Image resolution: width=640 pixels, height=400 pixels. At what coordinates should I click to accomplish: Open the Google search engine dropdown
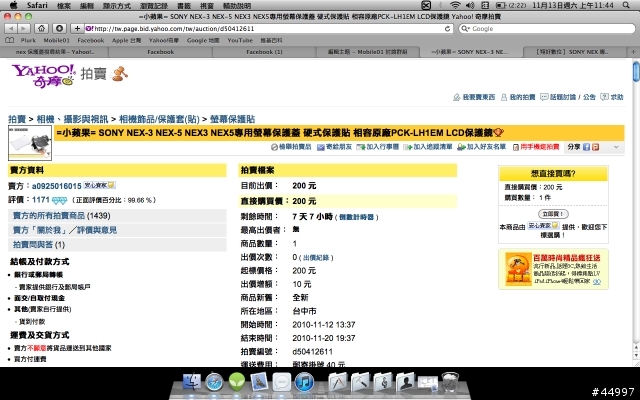(465, 29)
